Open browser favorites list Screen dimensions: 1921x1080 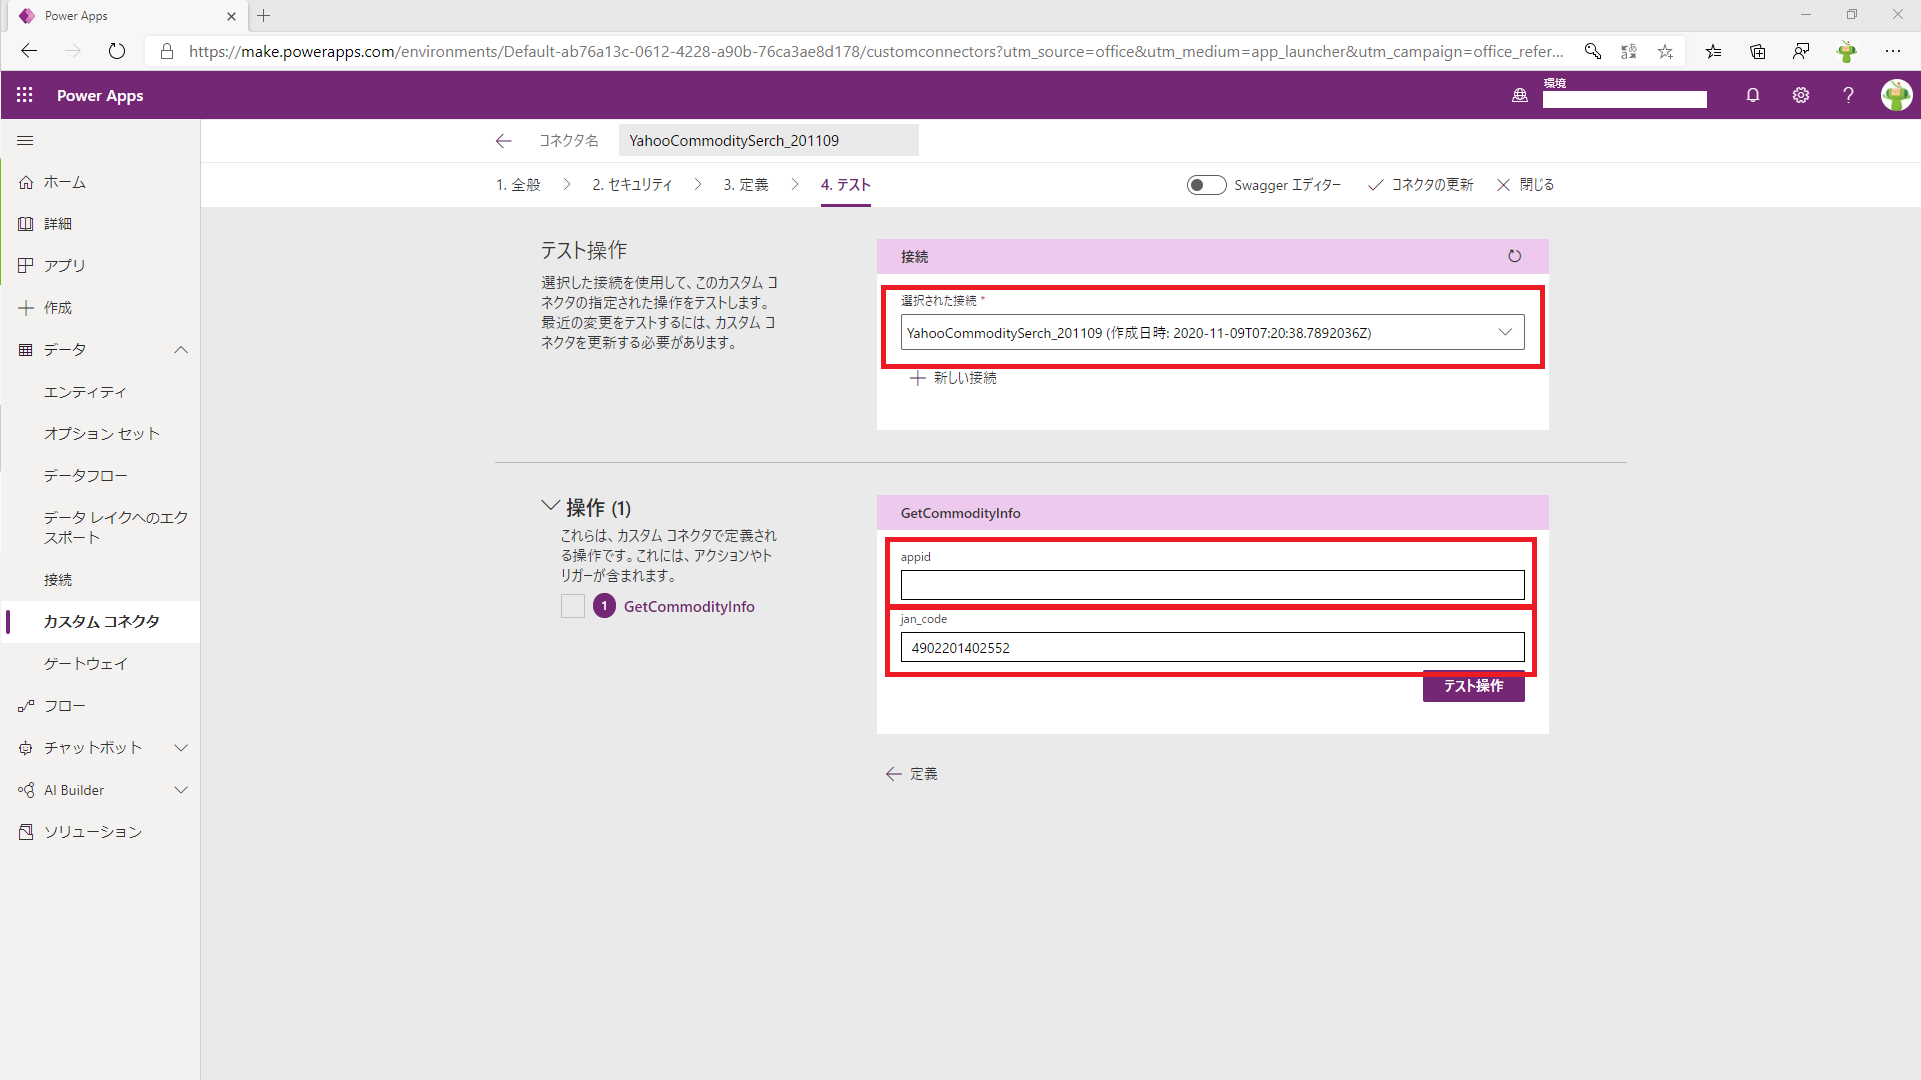1714,51
